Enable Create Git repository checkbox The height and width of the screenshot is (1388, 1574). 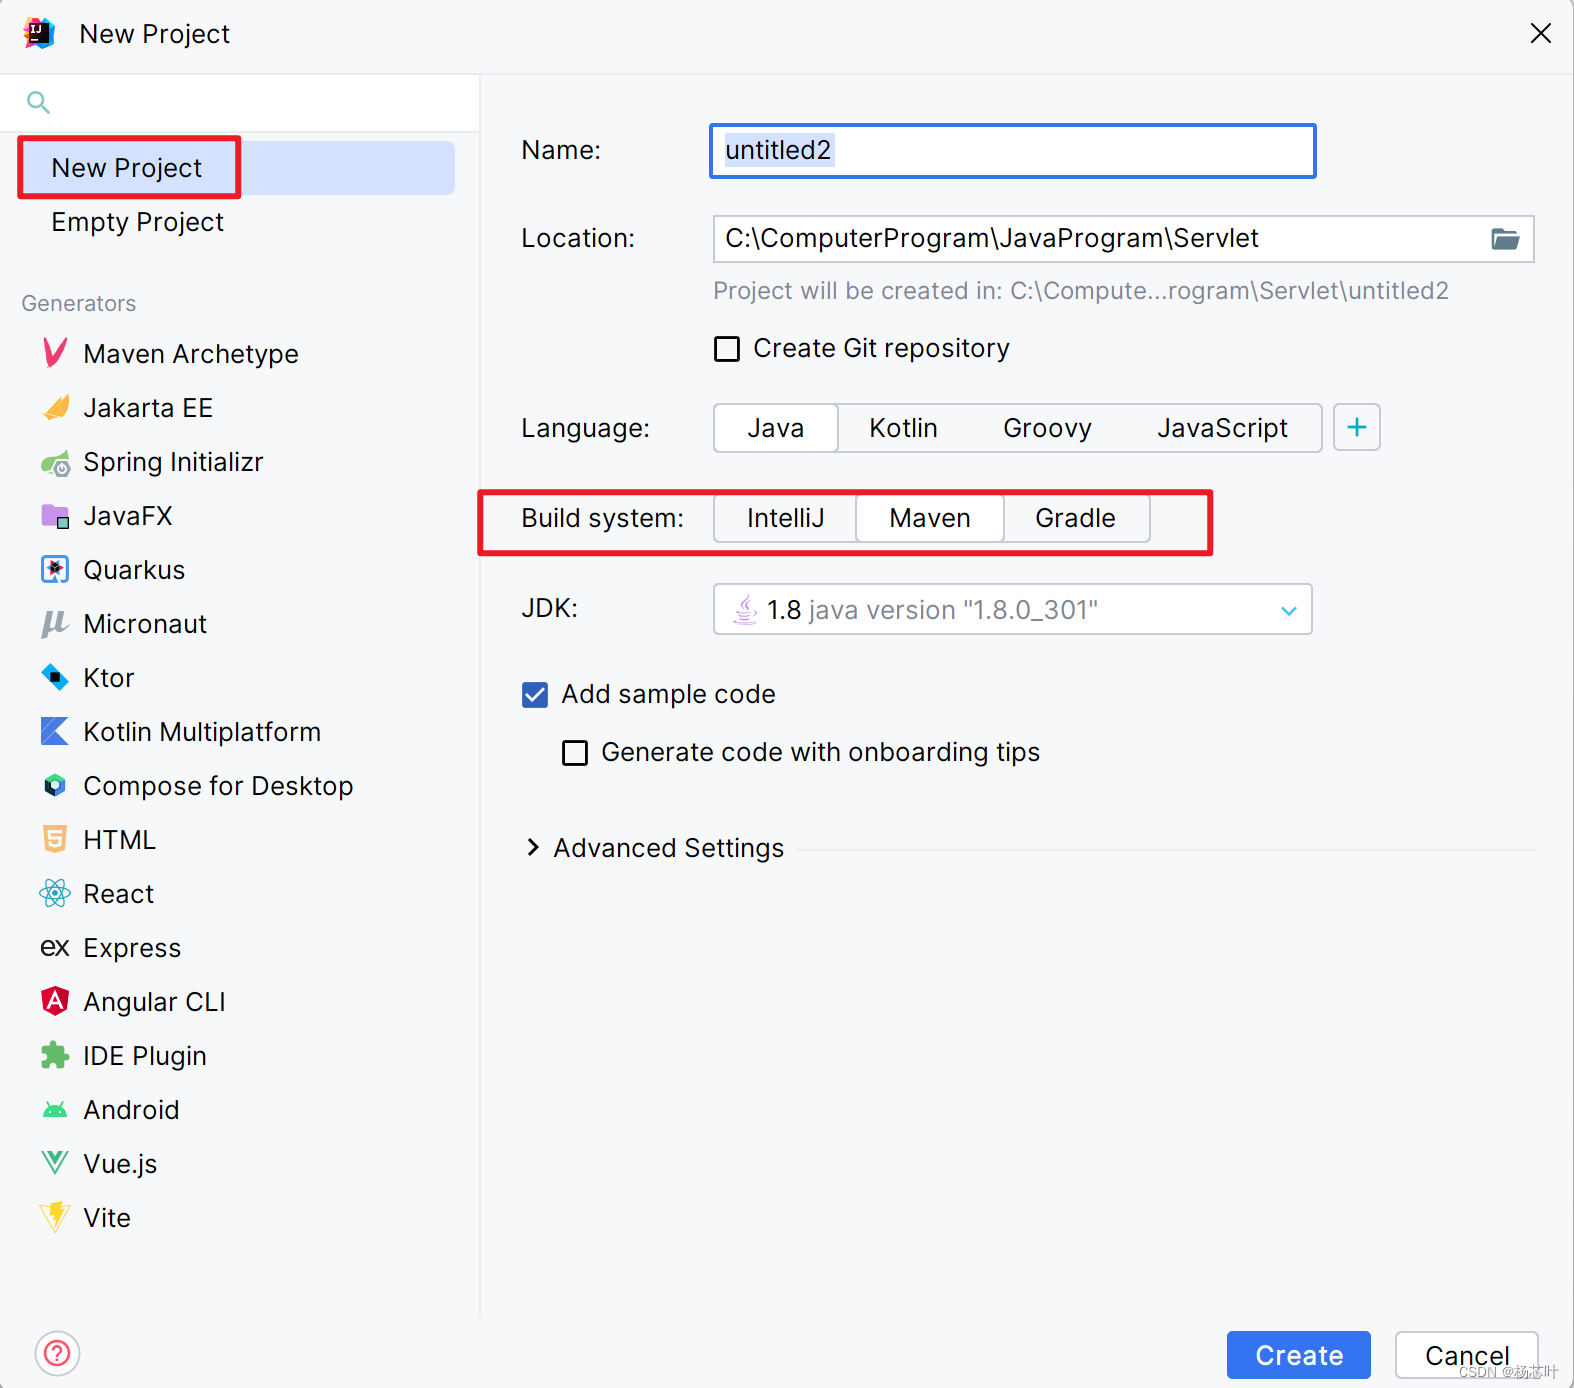727,349
